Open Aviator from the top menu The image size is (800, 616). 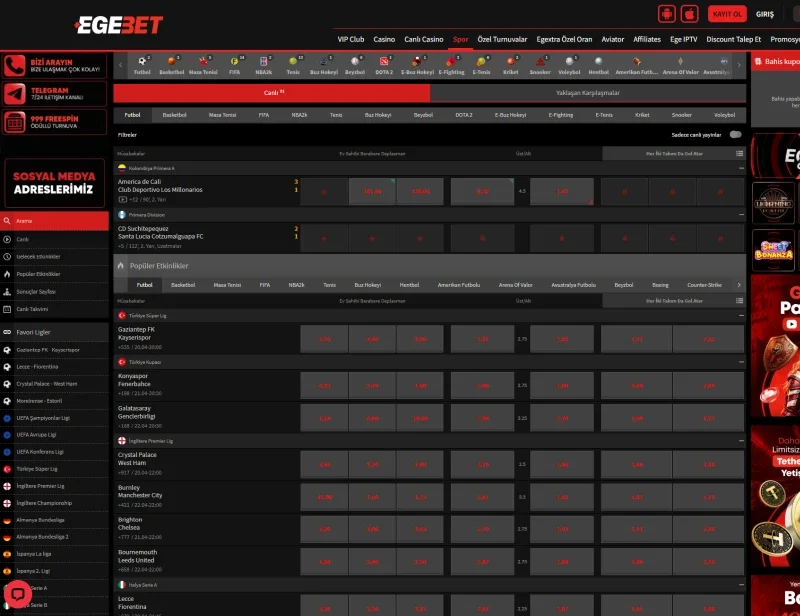coord(612,39)
